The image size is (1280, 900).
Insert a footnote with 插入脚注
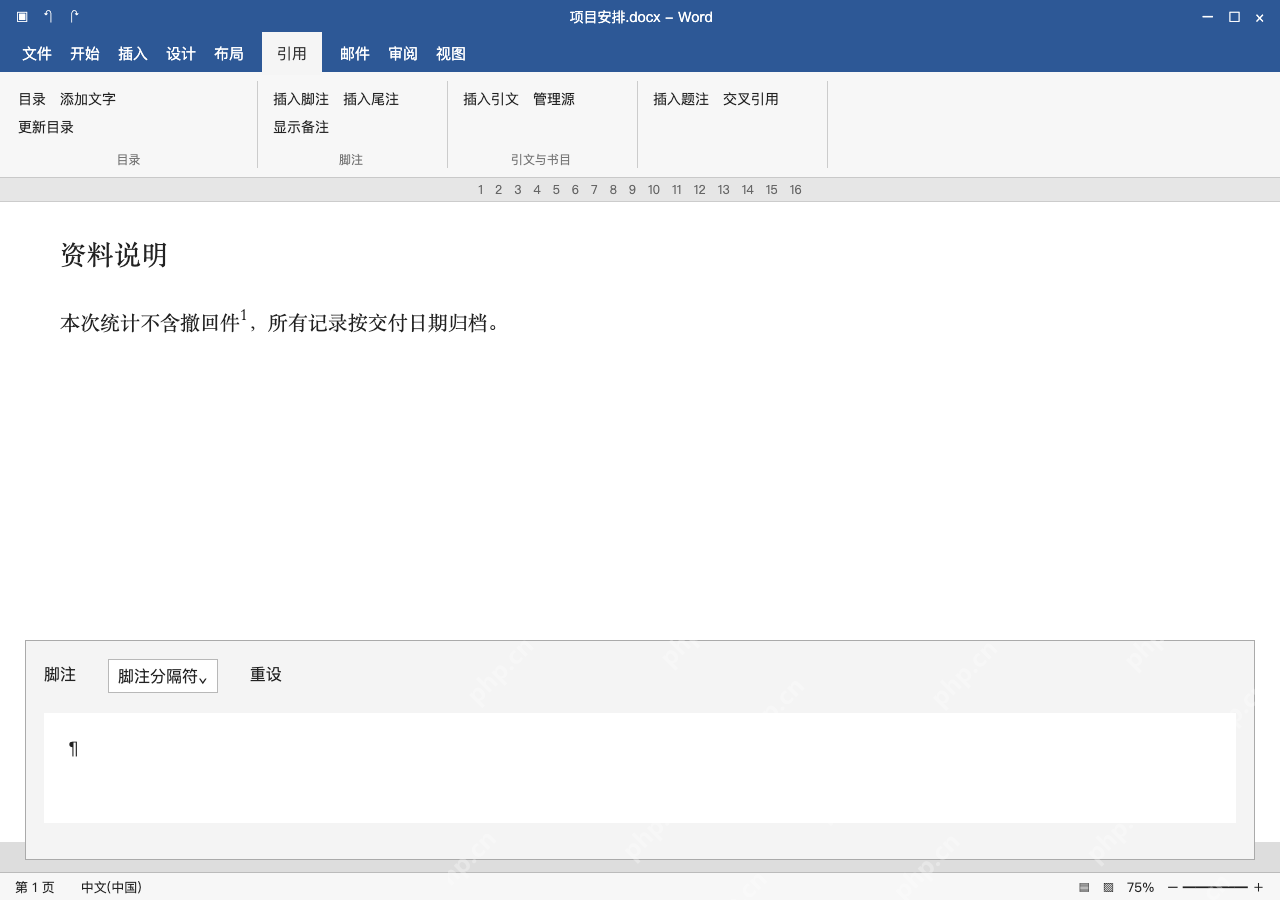click(301, 99)
